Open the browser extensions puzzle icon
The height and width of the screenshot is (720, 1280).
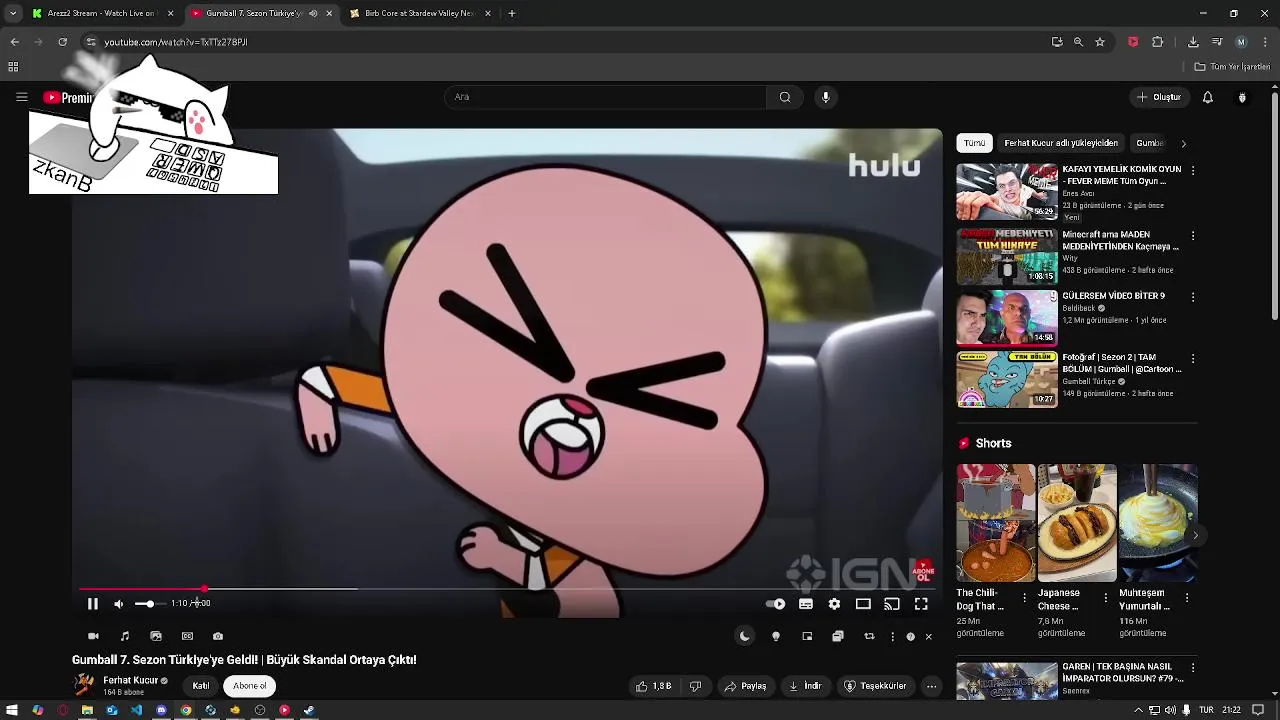1158,42
